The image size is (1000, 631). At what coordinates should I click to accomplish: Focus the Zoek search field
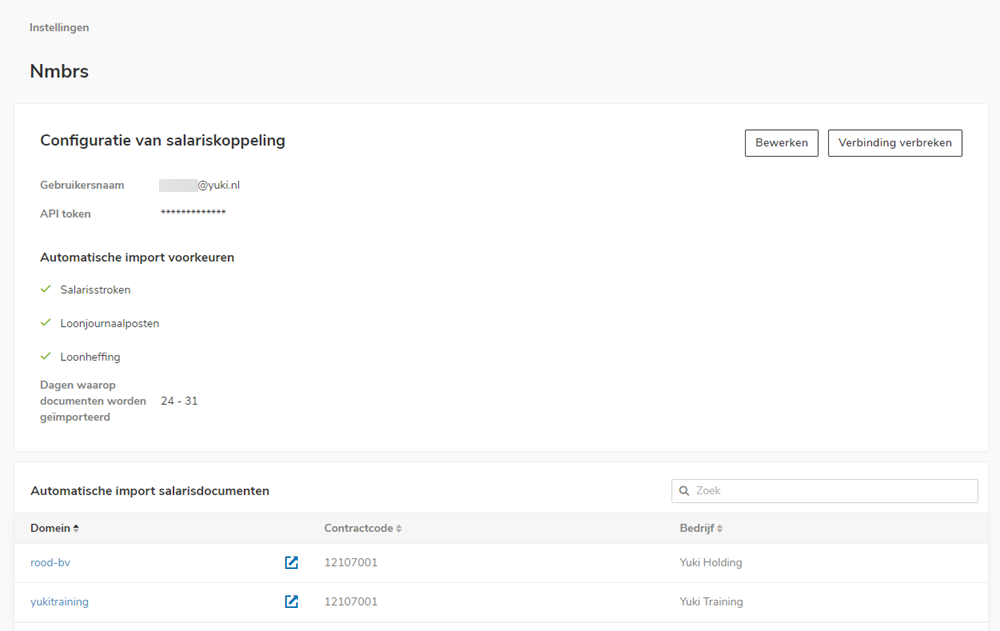click(825, 491)
